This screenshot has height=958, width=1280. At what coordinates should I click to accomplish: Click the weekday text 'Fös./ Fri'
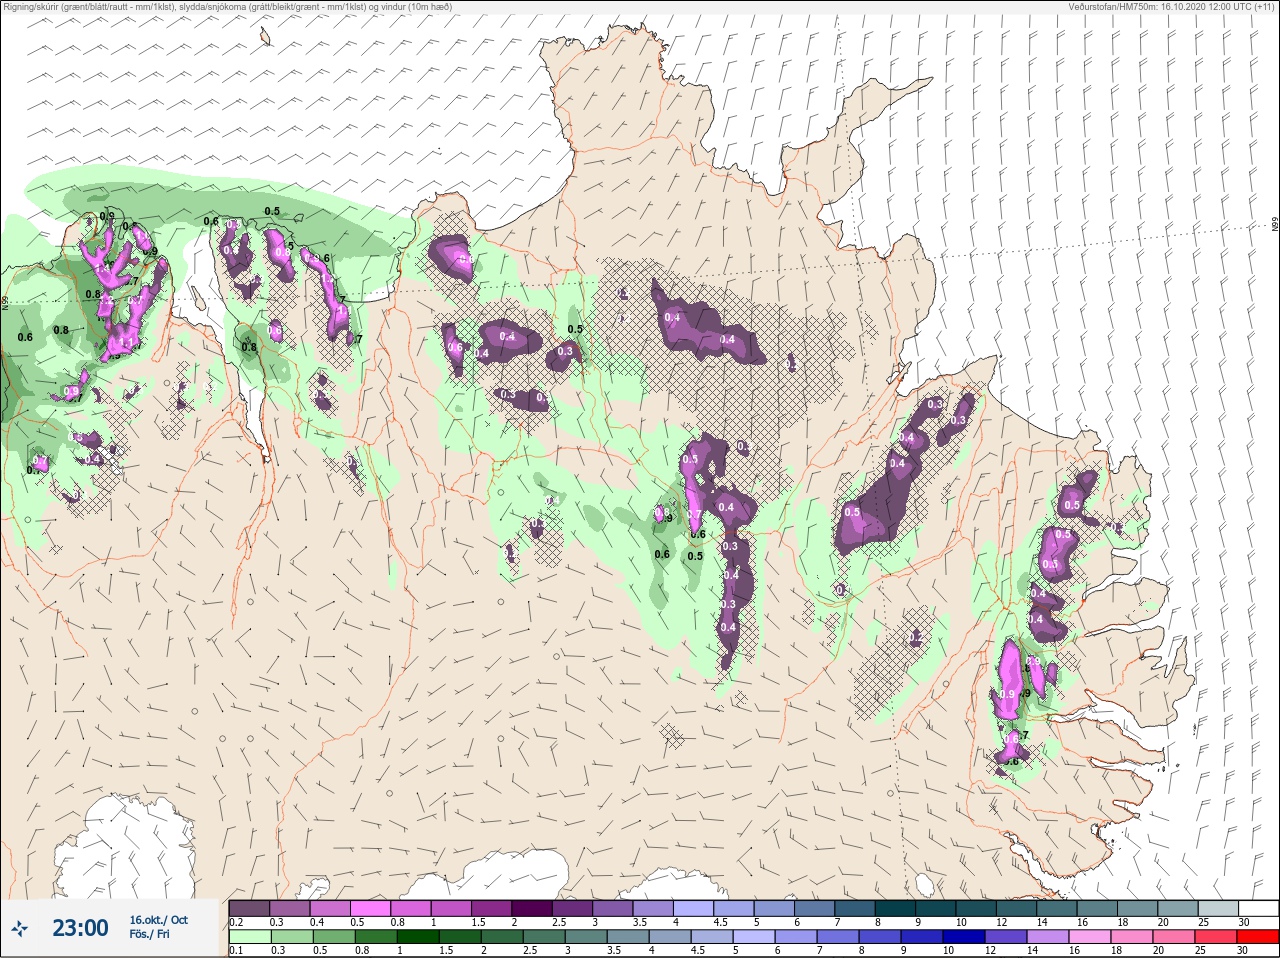pos(149,935)
